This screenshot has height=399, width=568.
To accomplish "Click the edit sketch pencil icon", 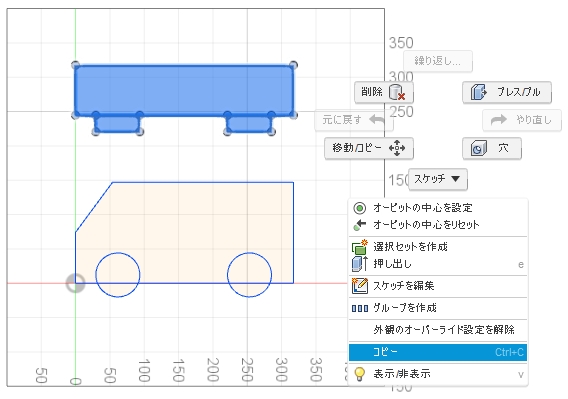I will point(360,286).
